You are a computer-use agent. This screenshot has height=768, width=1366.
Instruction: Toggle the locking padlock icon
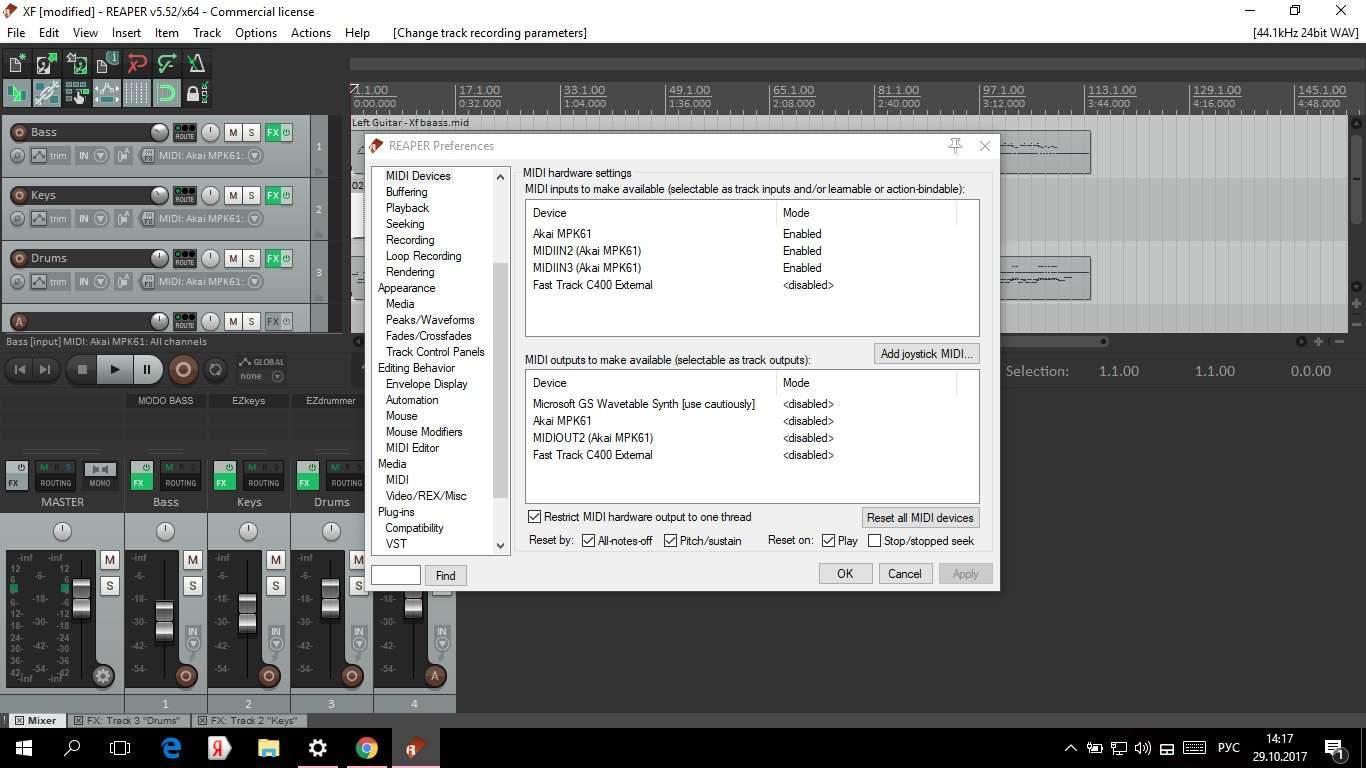tap(193, 94)
